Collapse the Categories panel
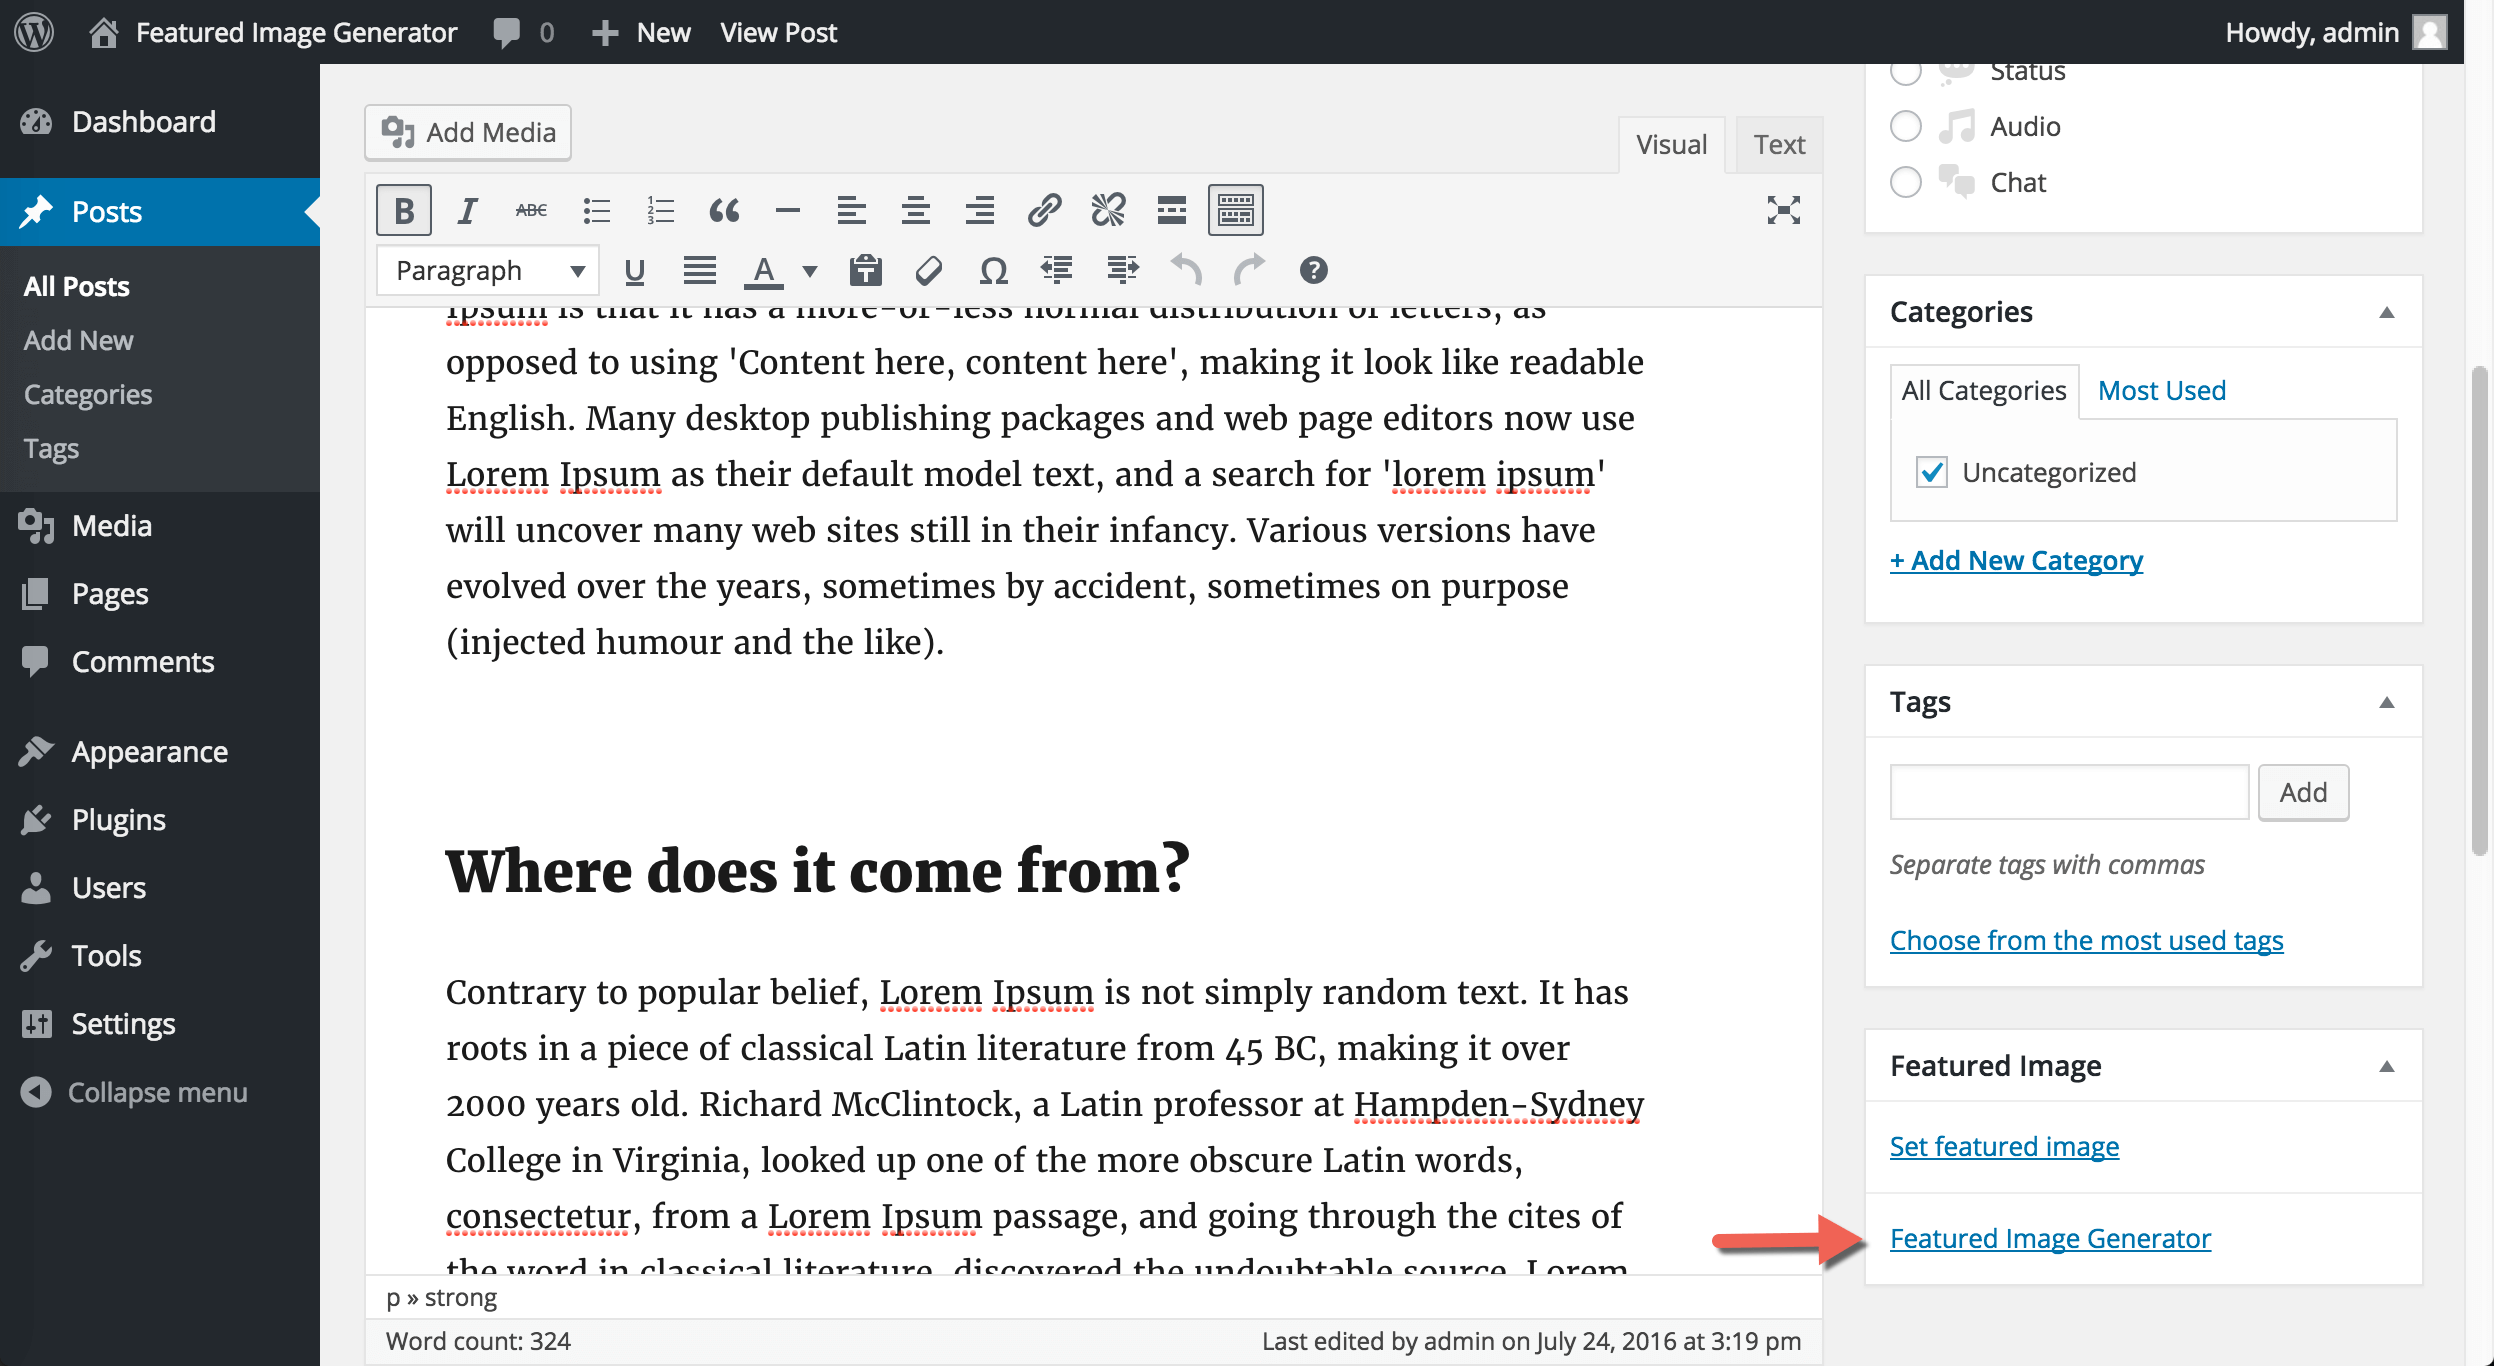The width and height of the screenshot is (2494, 1366). [x=2386, y=312]
